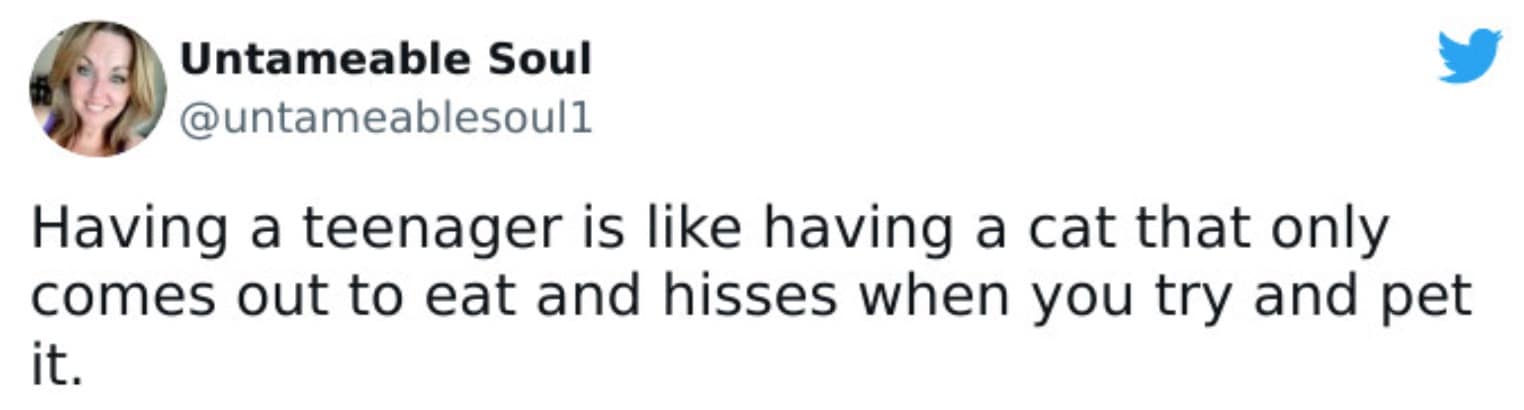Select the word "hisses" in the tweet
The image size is (1524, 410).
pyautogui.click(x=771, y=298)
